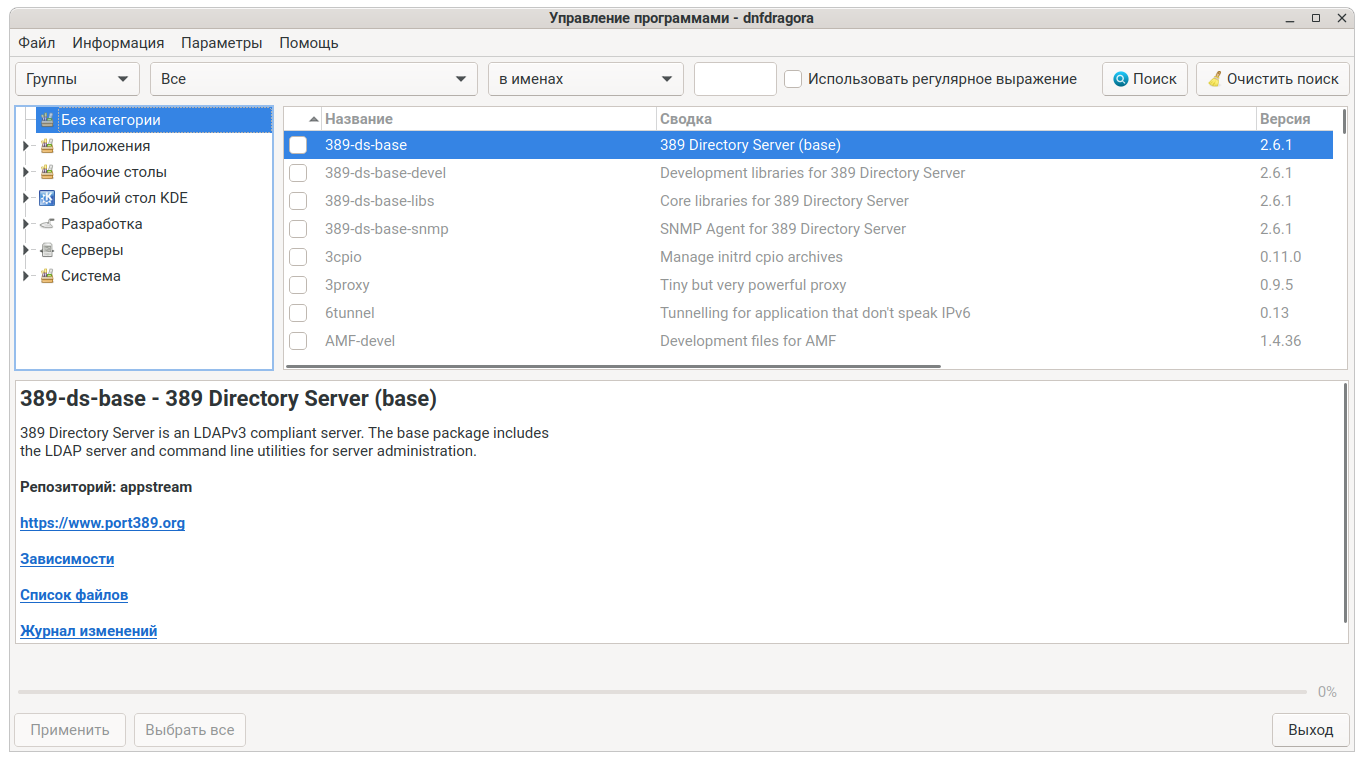Viewport: 1364px width, 761px height.
Task: Open the Группы view dropdown
Action: pos(77,79)
